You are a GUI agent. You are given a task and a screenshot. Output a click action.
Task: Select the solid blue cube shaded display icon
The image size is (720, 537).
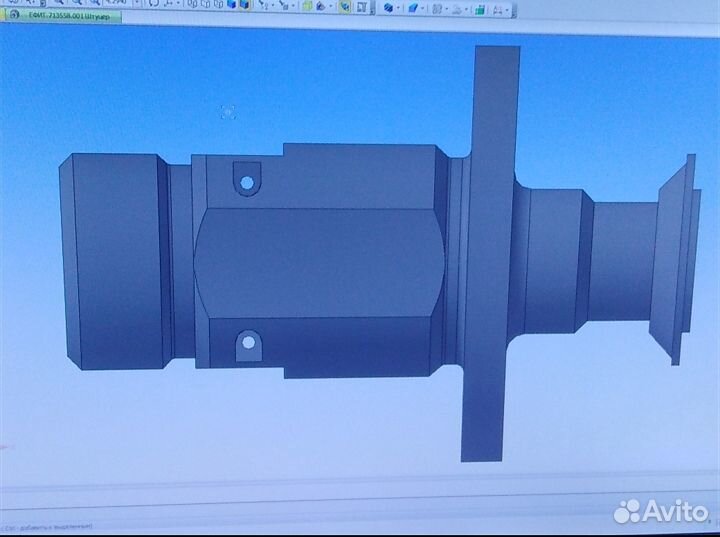233,6
